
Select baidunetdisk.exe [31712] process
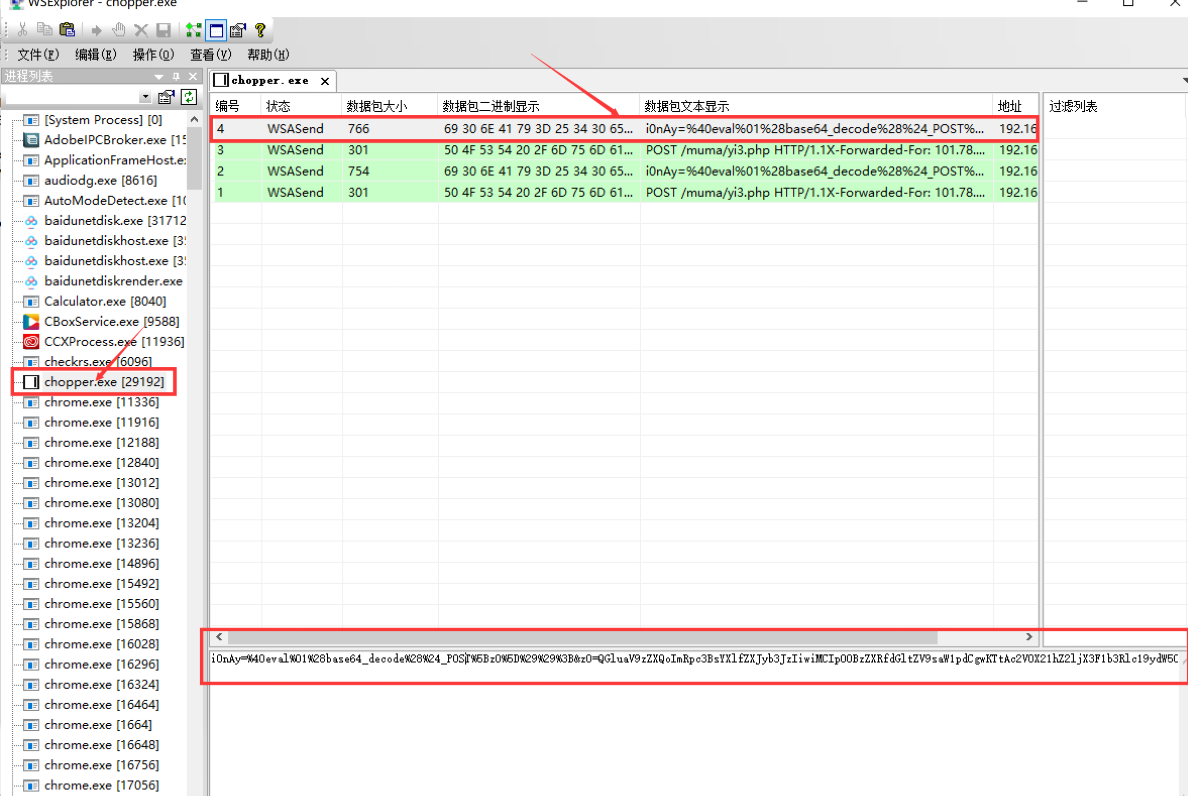(114, 220)
